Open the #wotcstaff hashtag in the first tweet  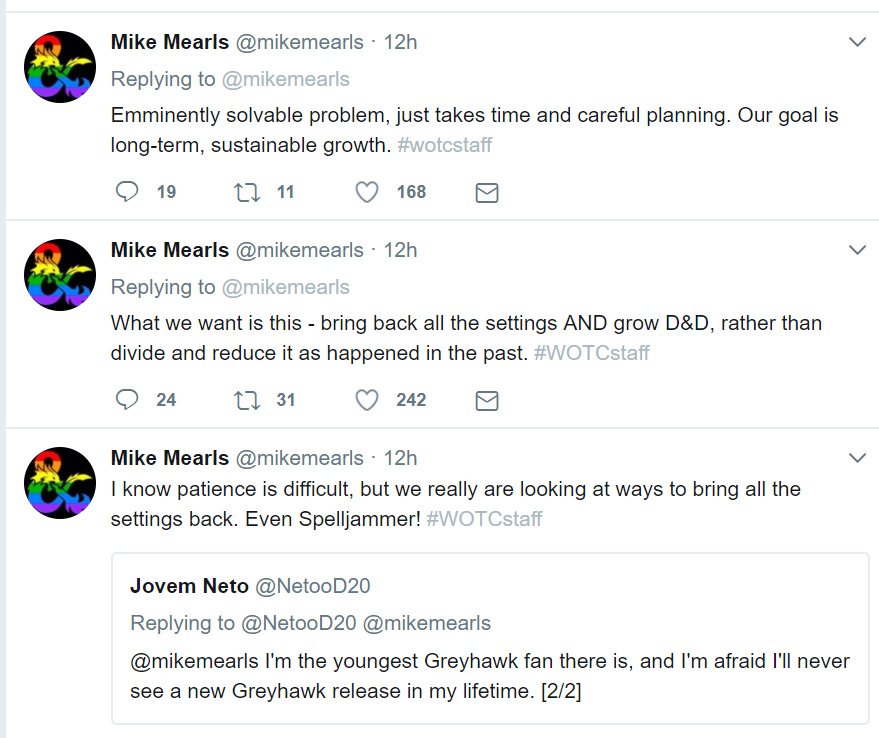444,145
